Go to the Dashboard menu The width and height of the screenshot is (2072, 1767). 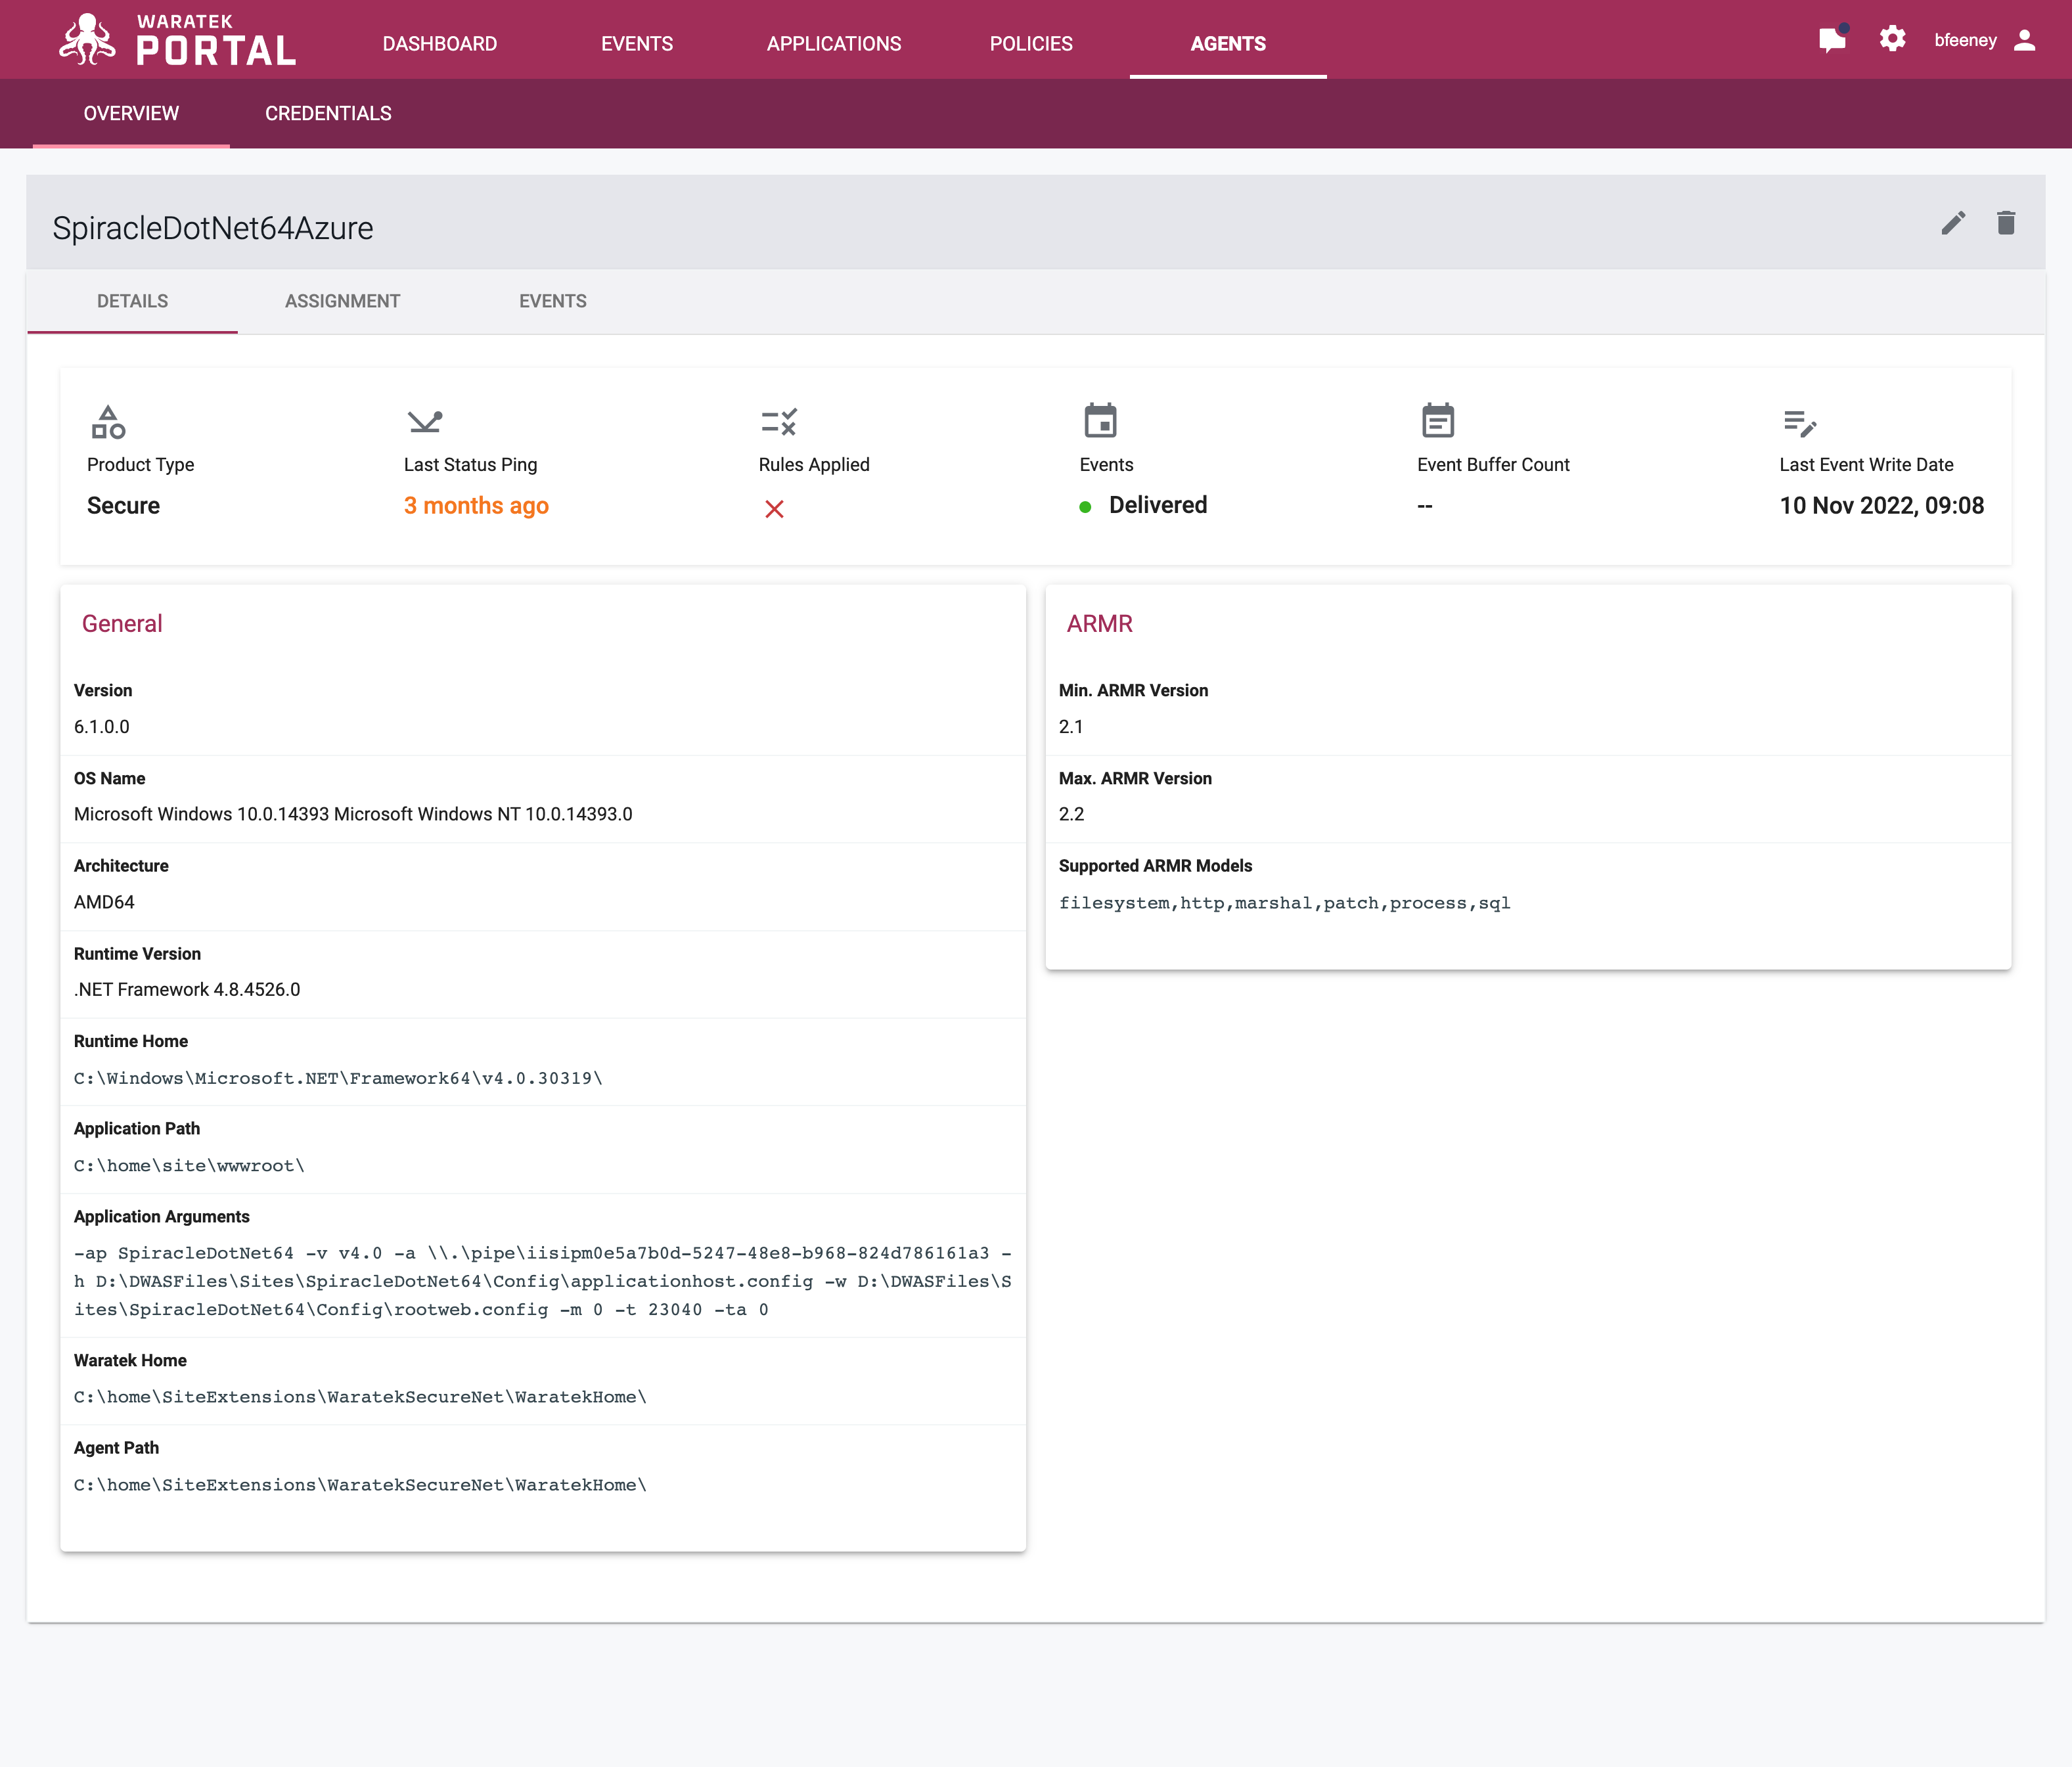coord(440,44)
